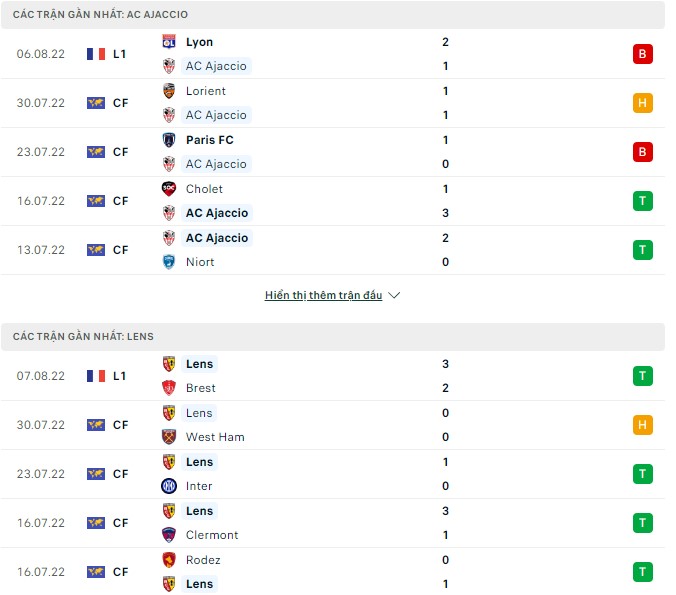Select the 'Các trận gần nhất: AC Ajaccio' header

point(100,15)
